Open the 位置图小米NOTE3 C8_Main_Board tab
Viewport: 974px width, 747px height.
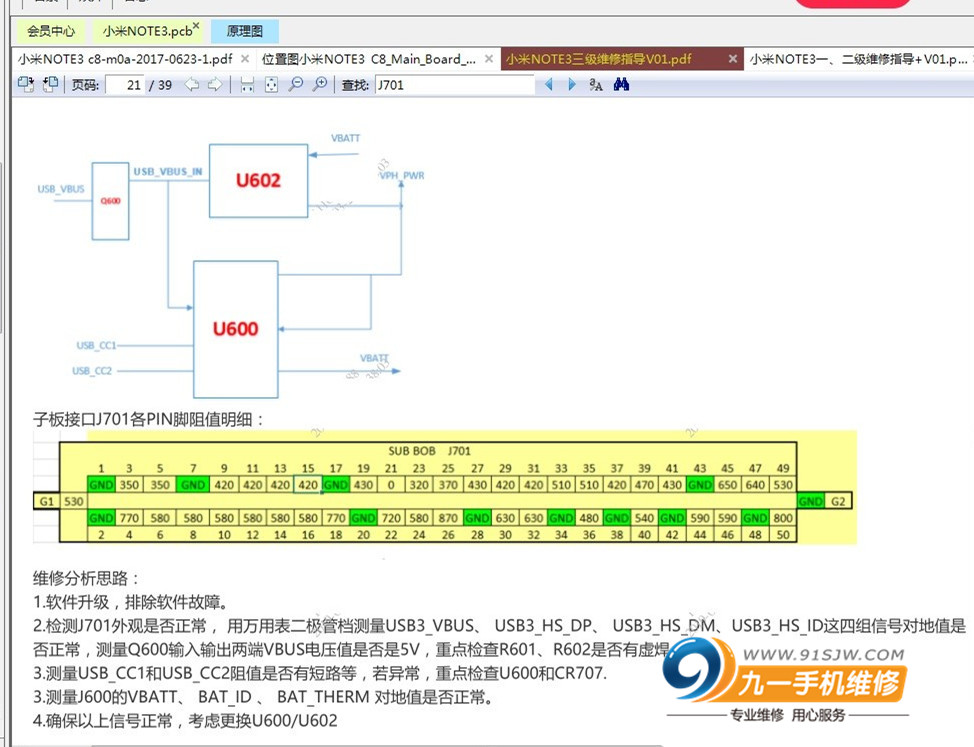(369, 59)
